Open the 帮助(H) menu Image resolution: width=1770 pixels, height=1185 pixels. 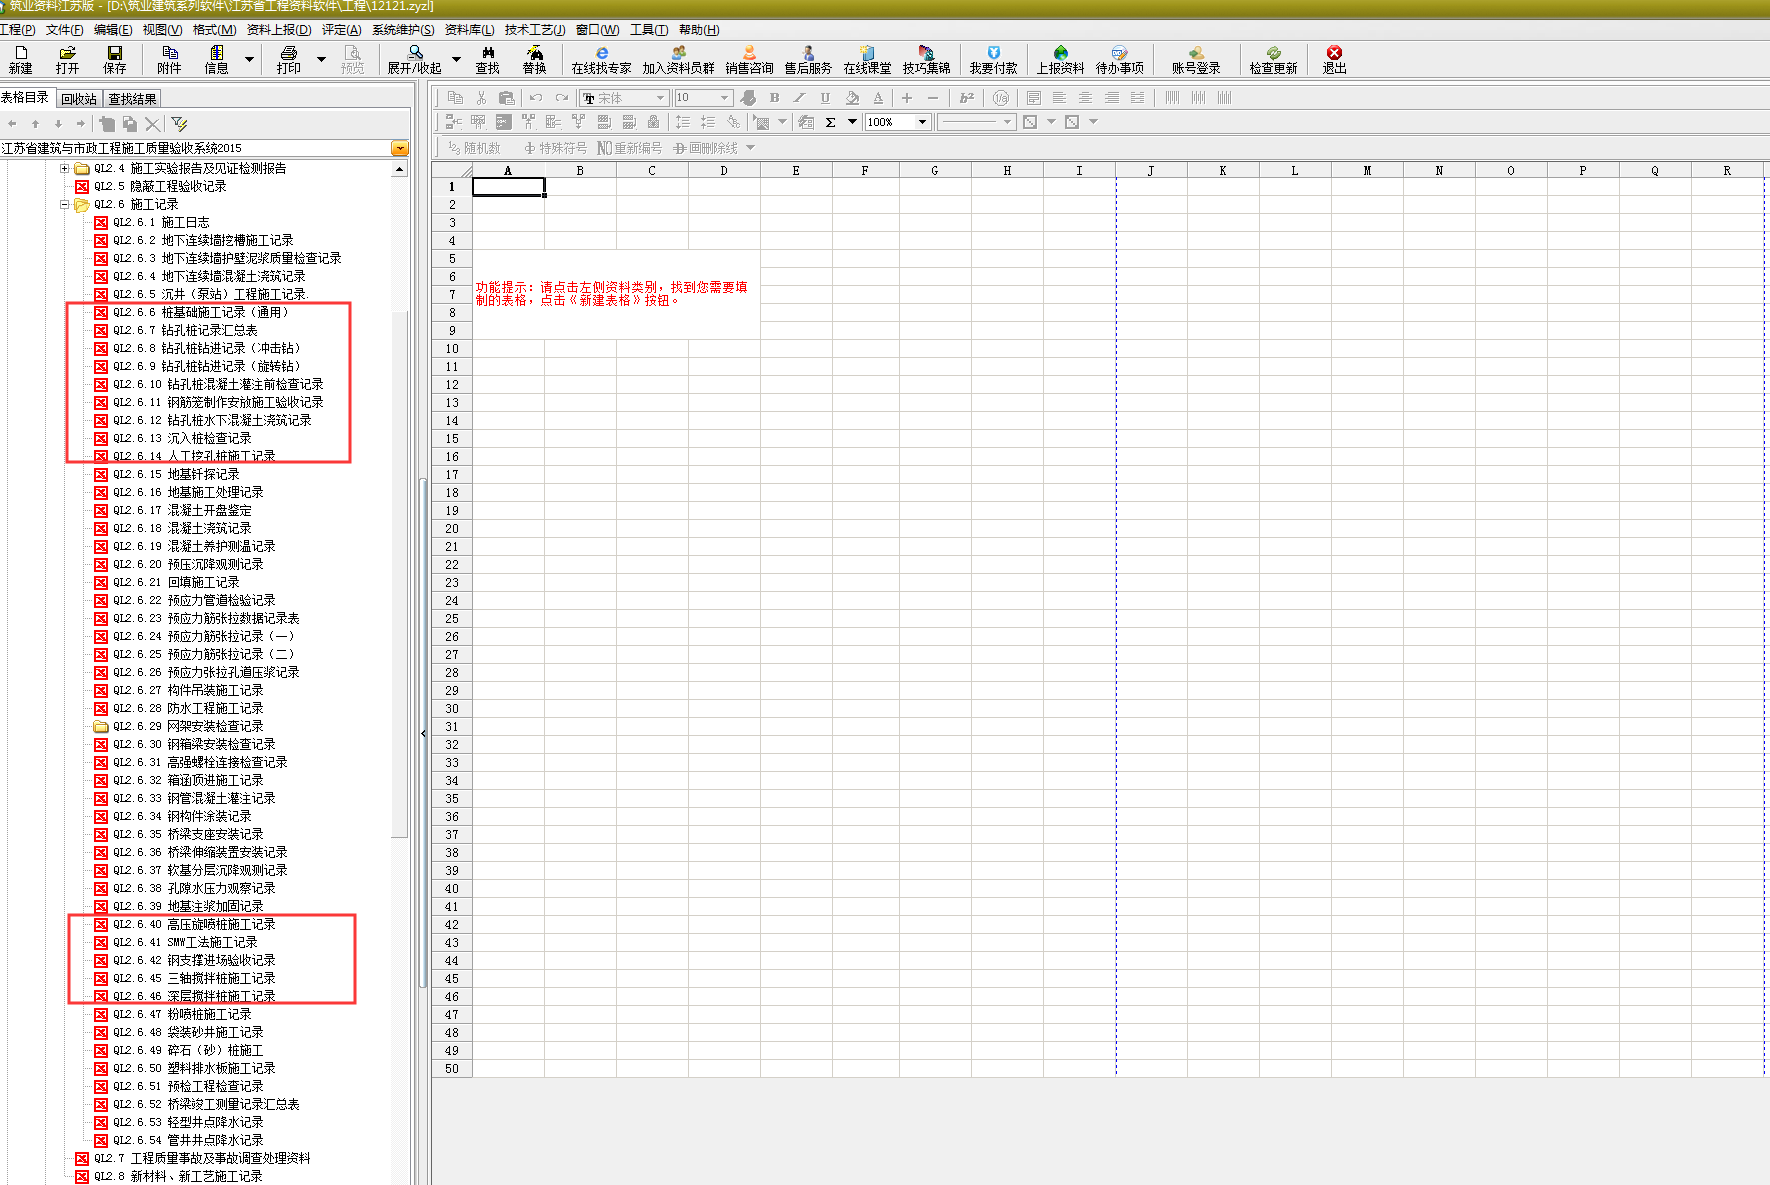point(699,30)
